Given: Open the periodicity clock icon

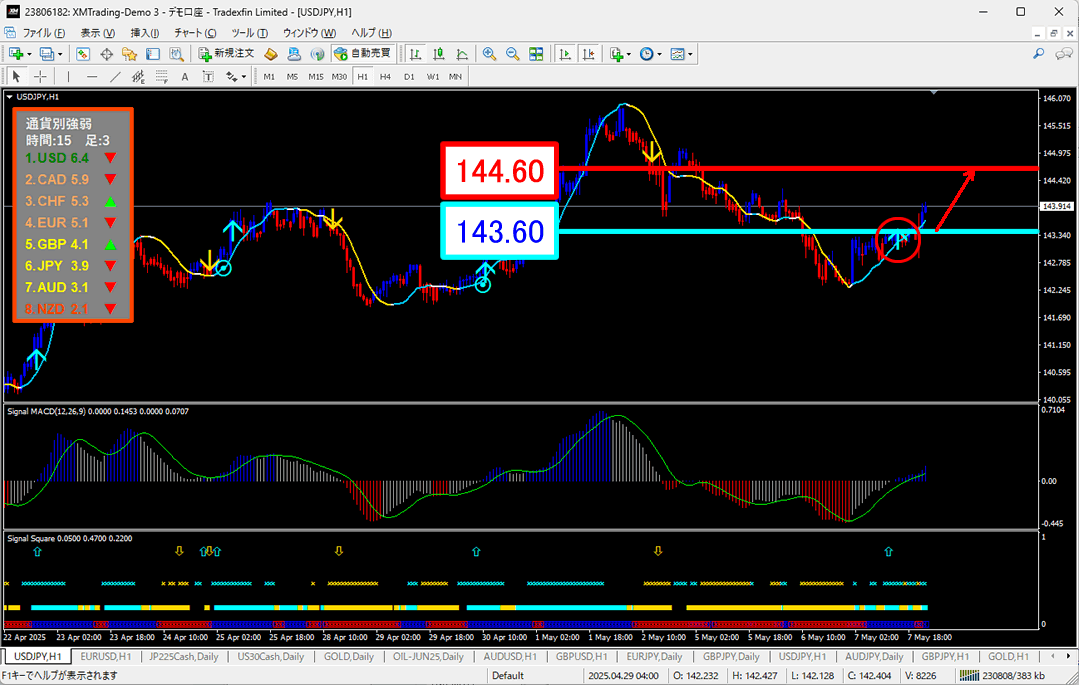Looking at the screenshot, I should tap(646, 54).
